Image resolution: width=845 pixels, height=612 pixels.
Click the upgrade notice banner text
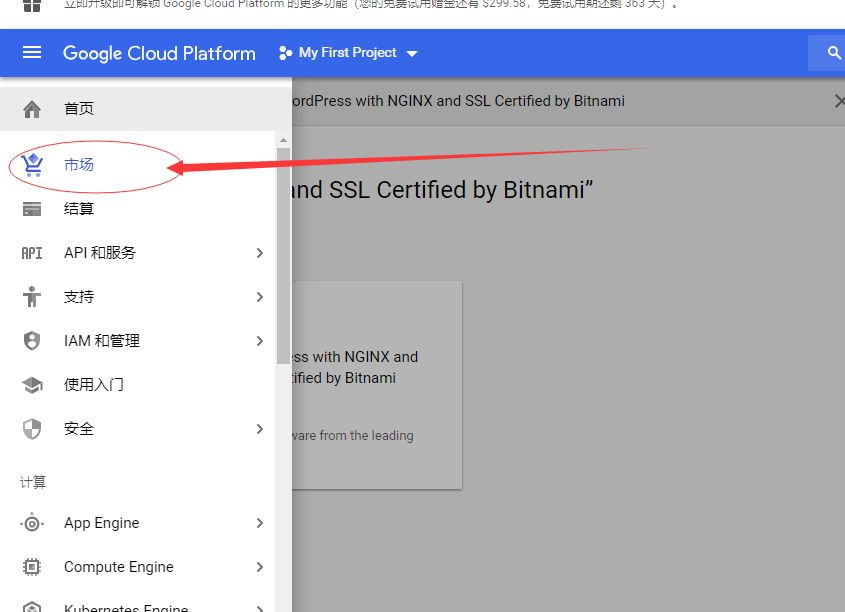click(x=371, y=5)
